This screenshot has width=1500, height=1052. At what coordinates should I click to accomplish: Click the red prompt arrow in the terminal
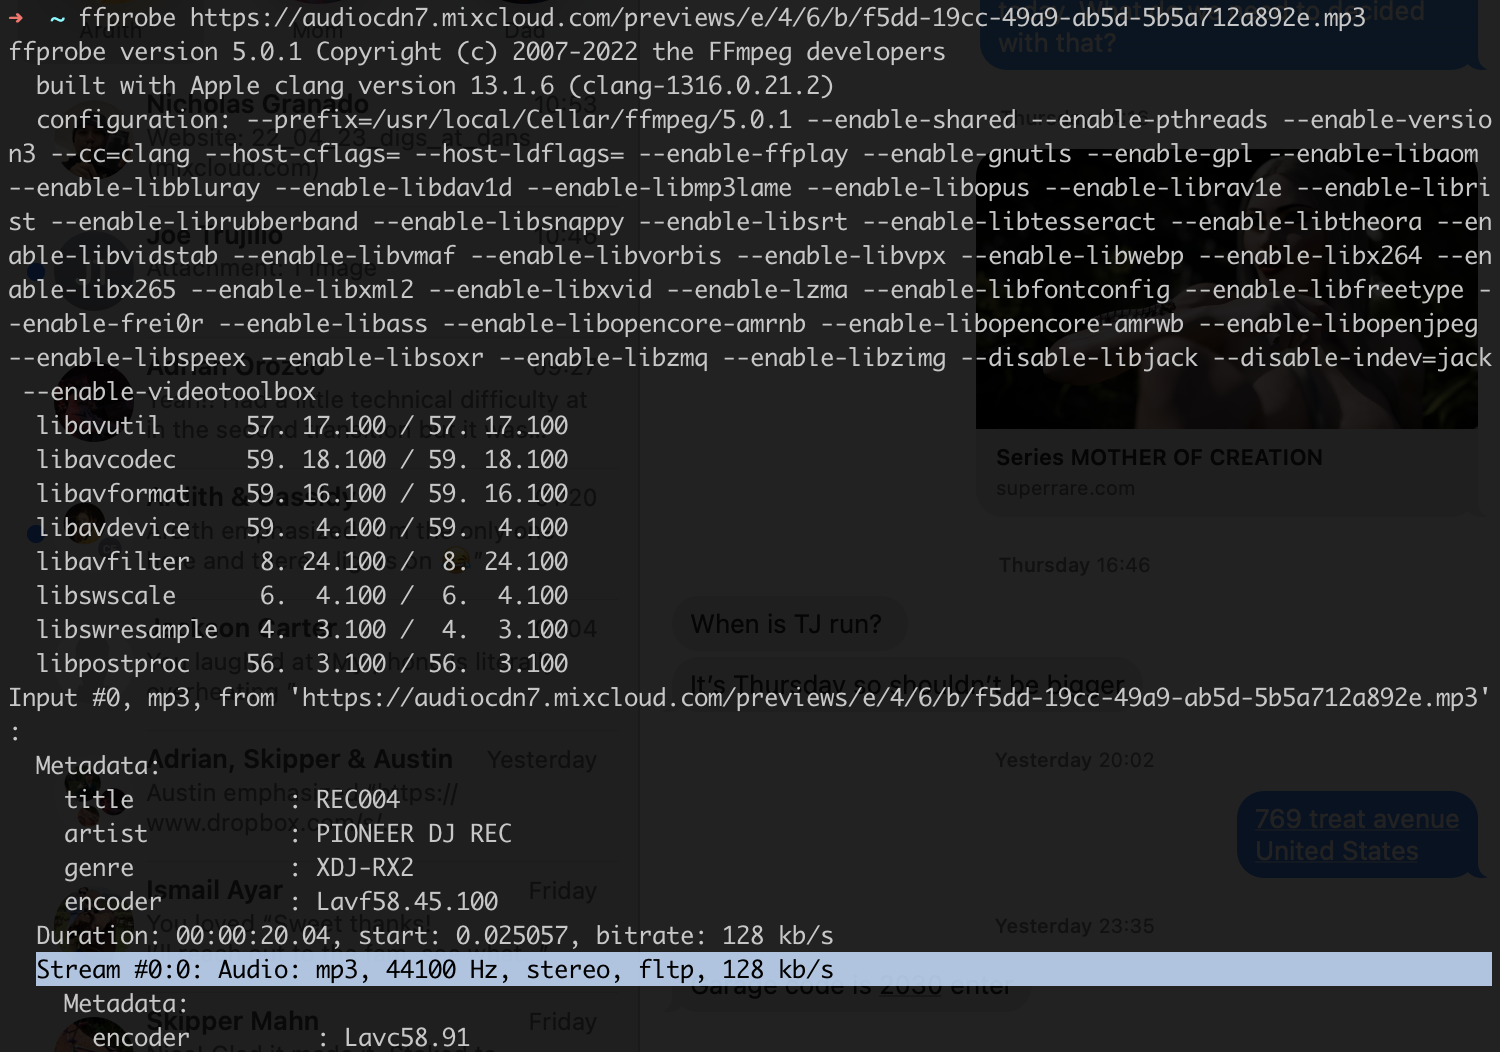pos(16,18)
